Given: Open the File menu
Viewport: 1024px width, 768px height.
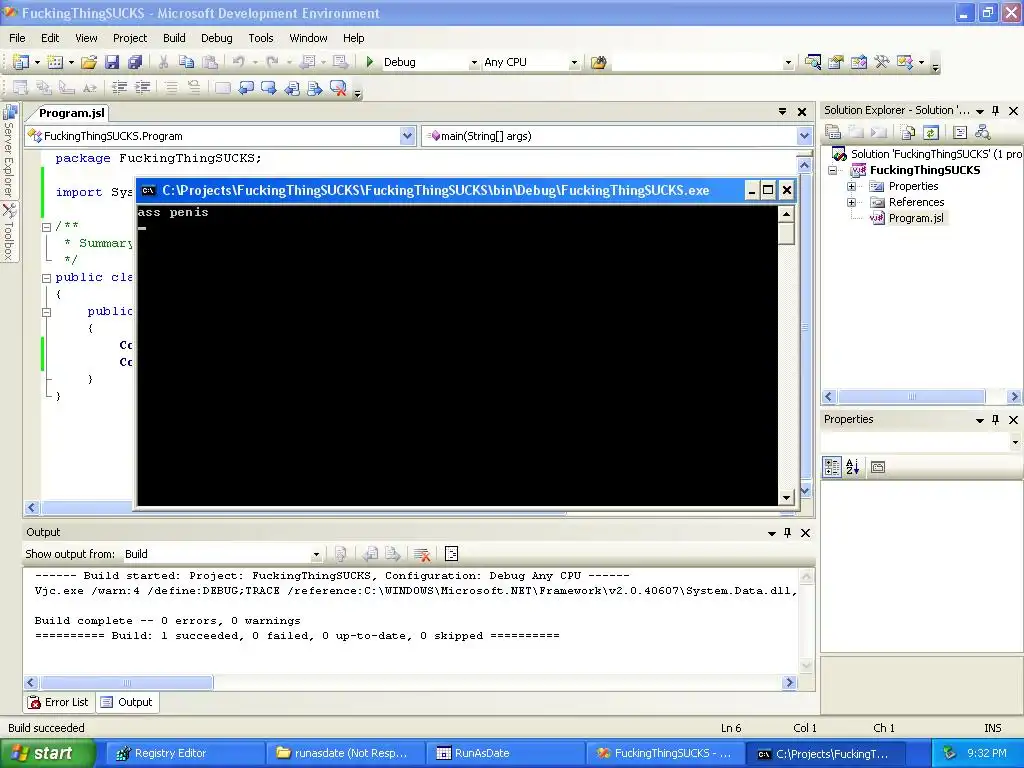Looking at the screenshot, I should tap(18, 38).
